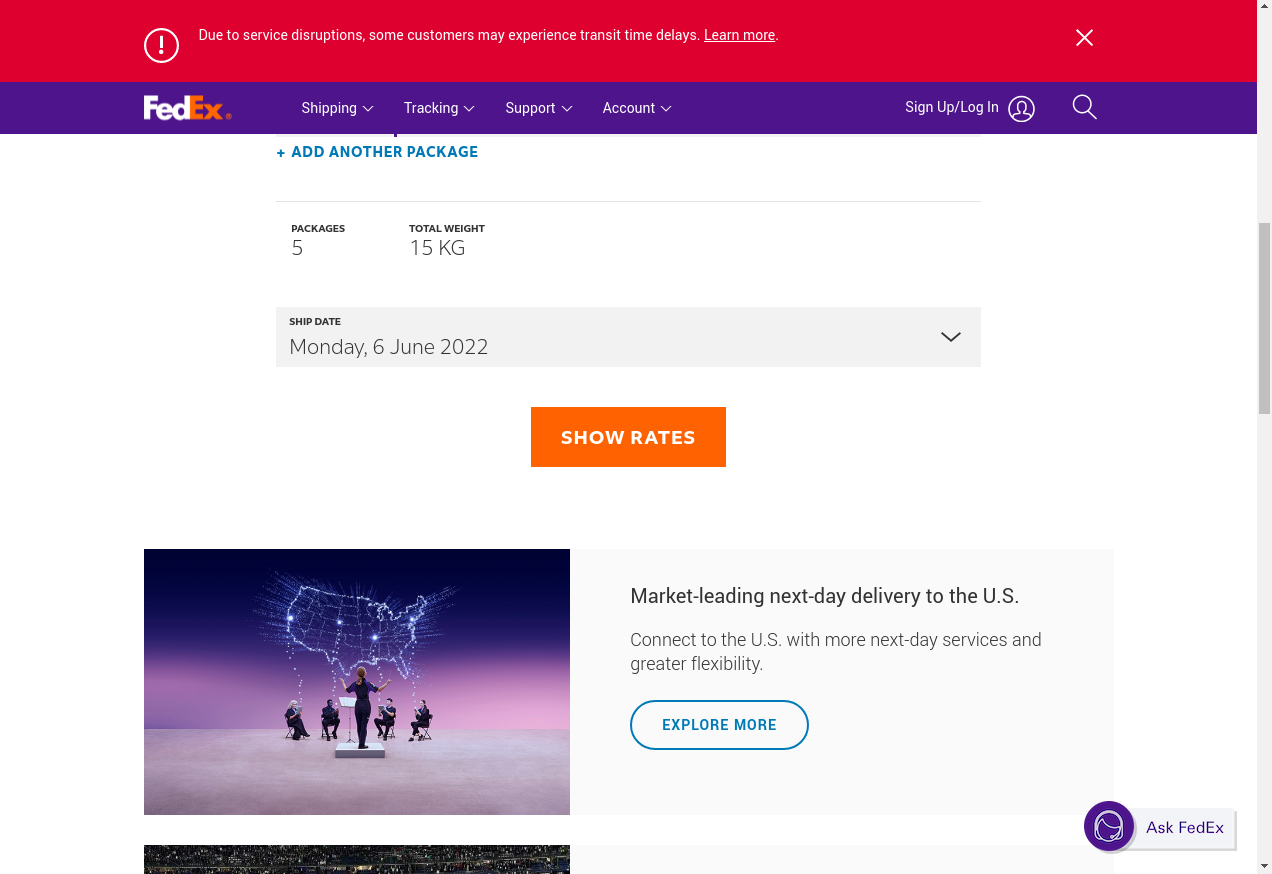Click the Explore More button
The height and width of the screenshot is (874, 1272).
[719, 725]
